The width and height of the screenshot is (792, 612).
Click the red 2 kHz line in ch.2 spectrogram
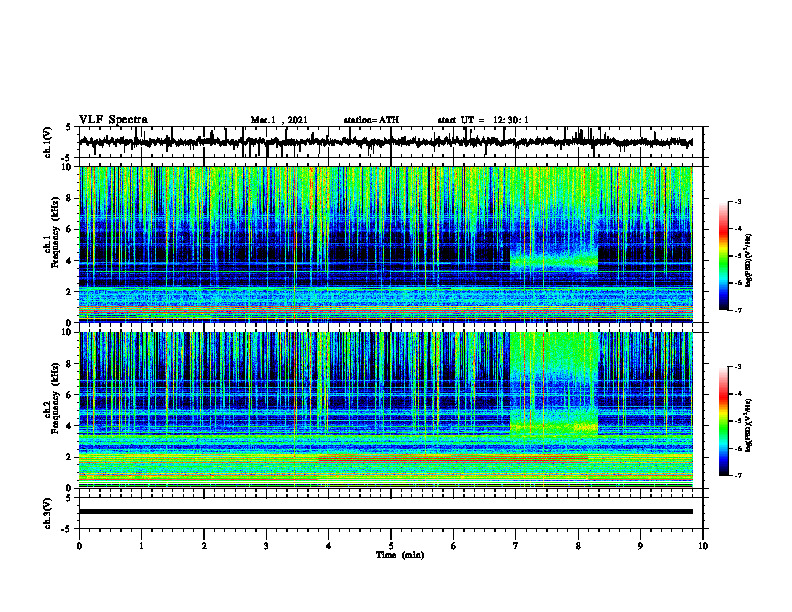click(453, 458)
